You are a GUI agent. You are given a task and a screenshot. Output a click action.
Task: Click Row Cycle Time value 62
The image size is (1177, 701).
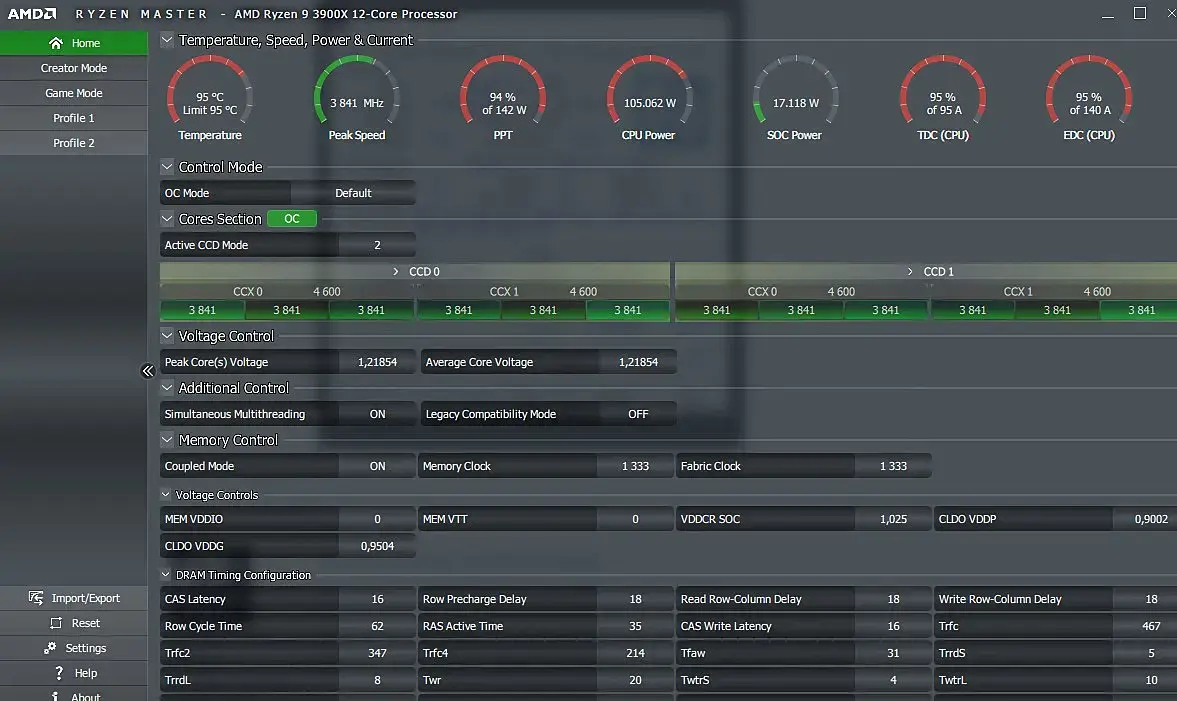coord(377,626)
